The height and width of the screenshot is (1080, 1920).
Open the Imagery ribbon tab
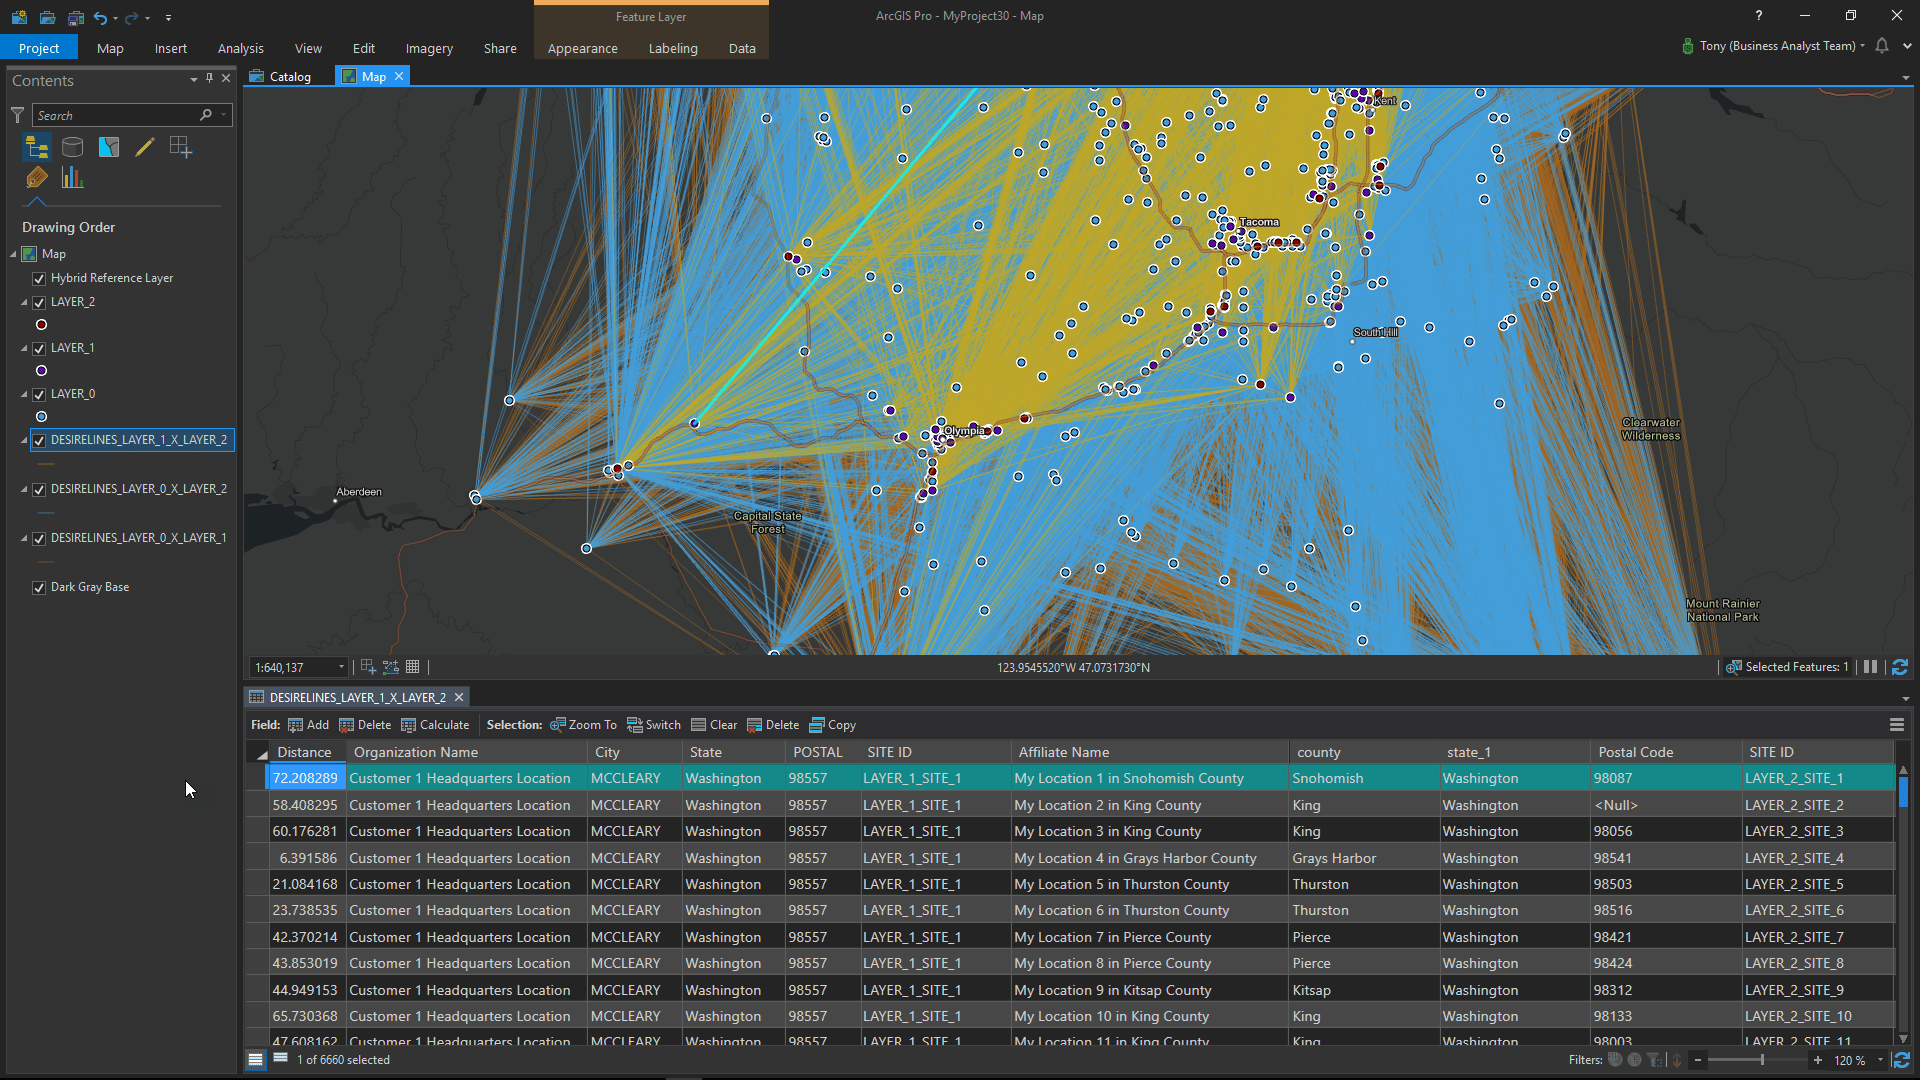pos(429,48)
